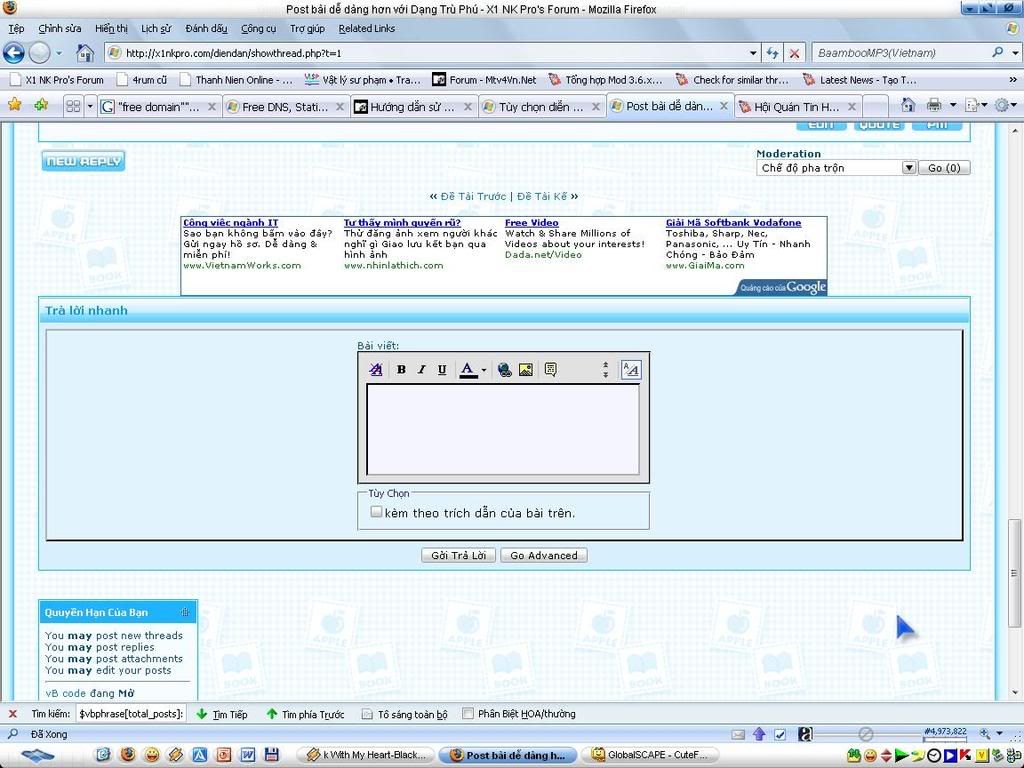
Task: Pick text color with the A color swatch
Action: click(468, 370)
